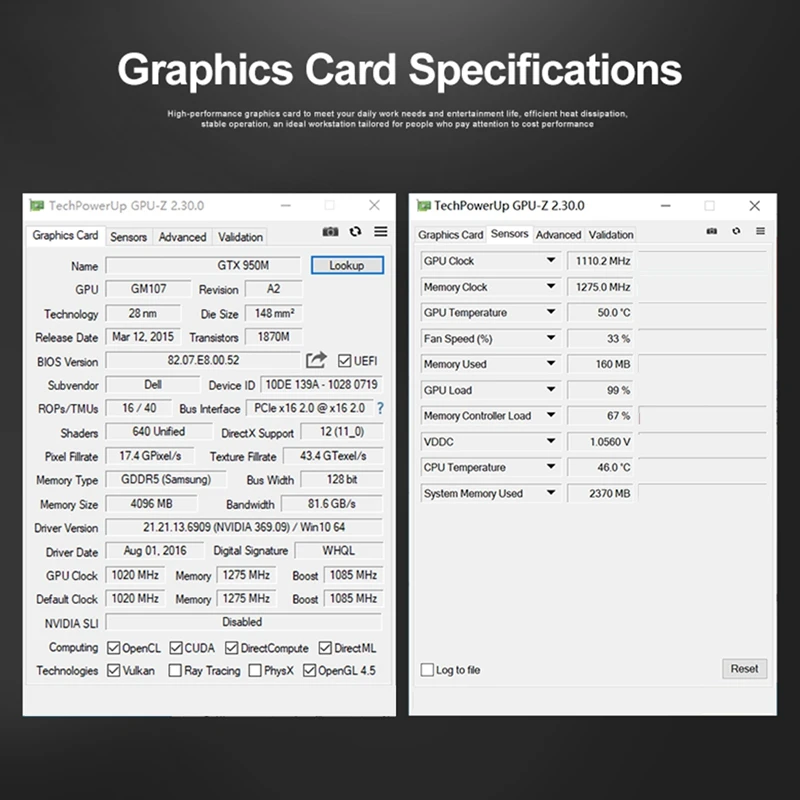Toggle the UEFI checkbox
Image resolution: width=800 pixels, height=800 pixels.
[344, 361]
